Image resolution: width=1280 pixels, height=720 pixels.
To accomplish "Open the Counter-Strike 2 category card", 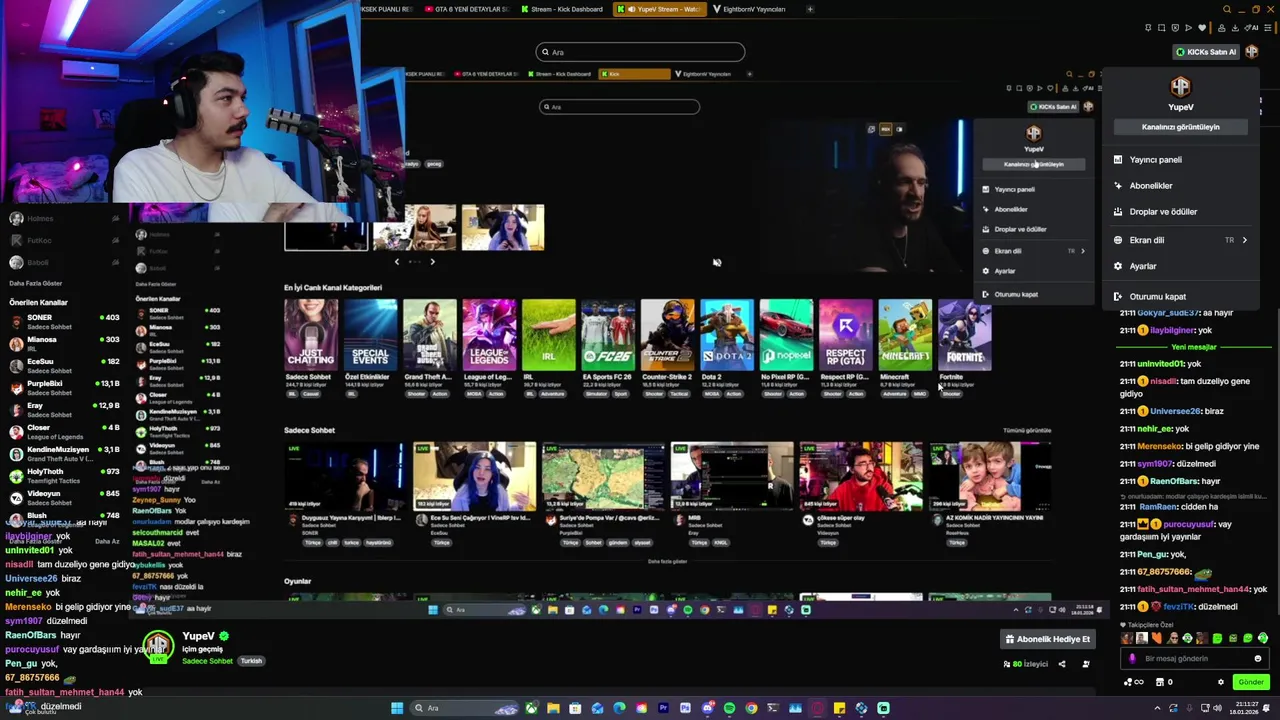I will [667, 335].
